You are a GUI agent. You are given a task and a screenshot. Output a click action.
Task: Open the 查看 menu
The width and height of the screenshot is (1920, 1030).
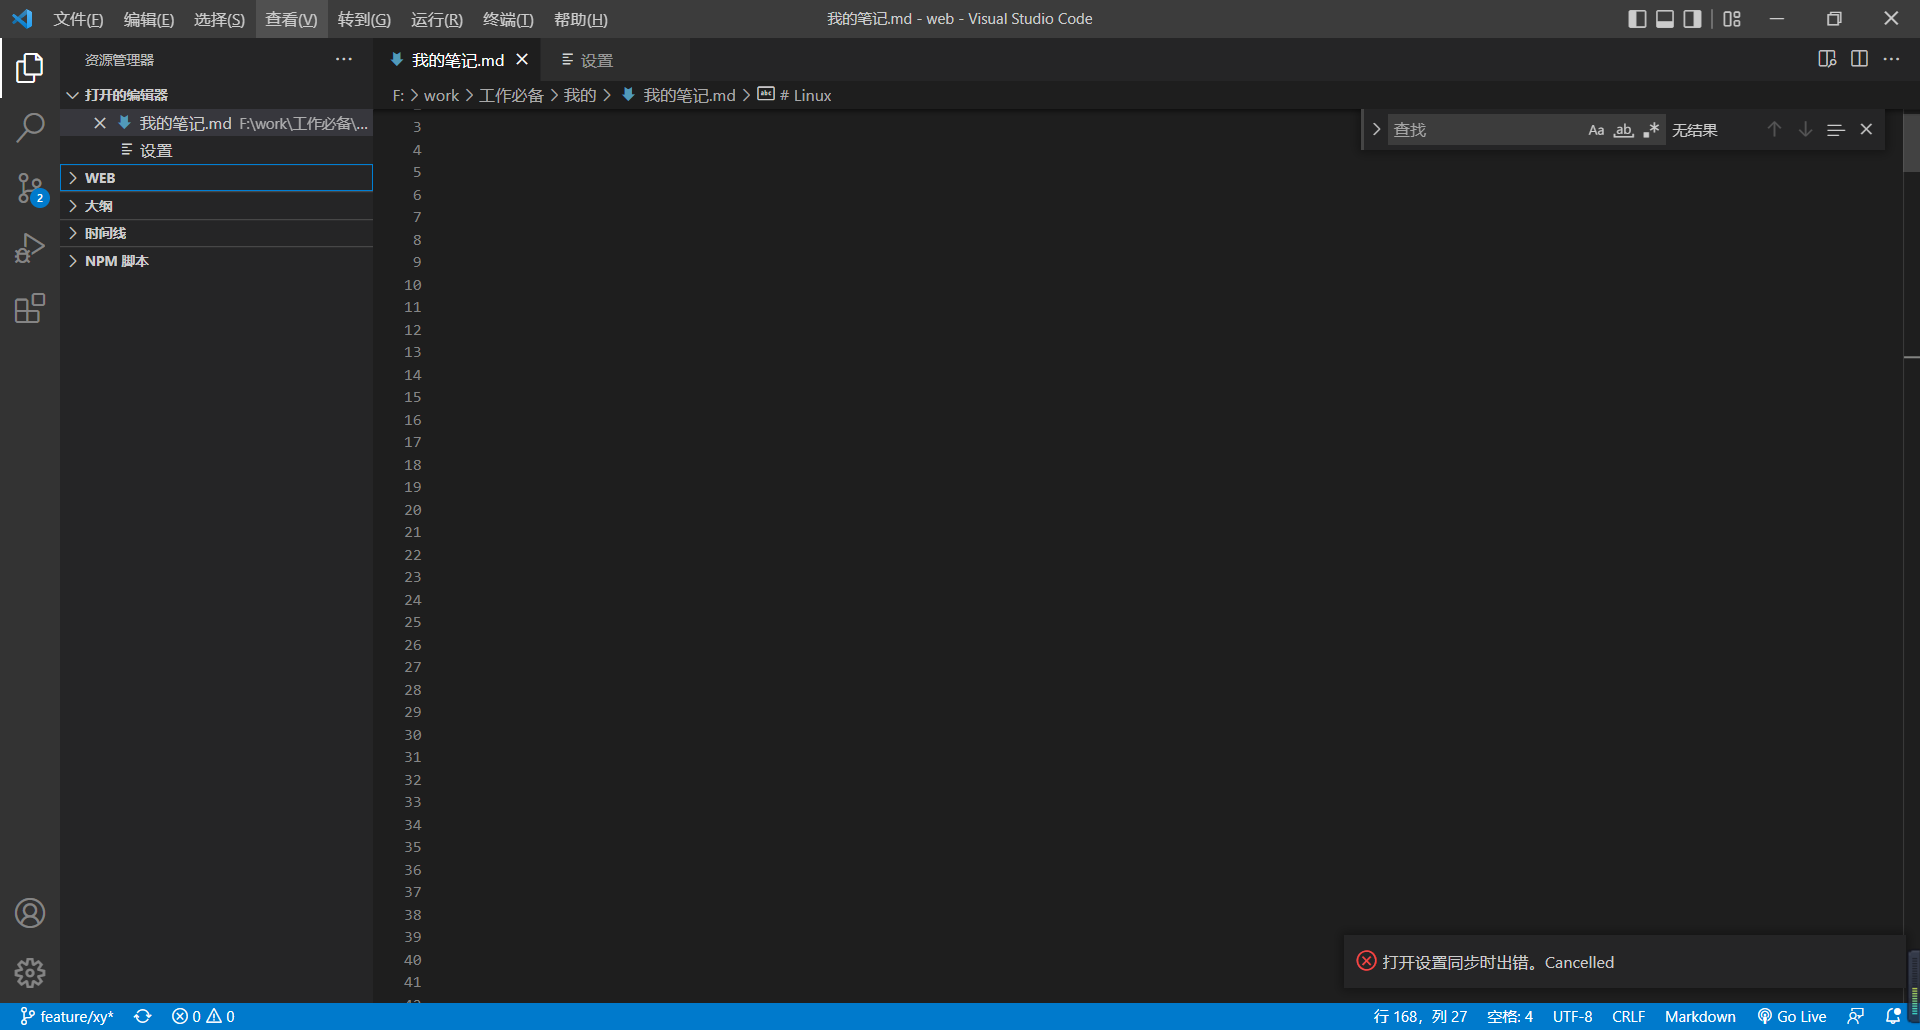pos(290,19)
